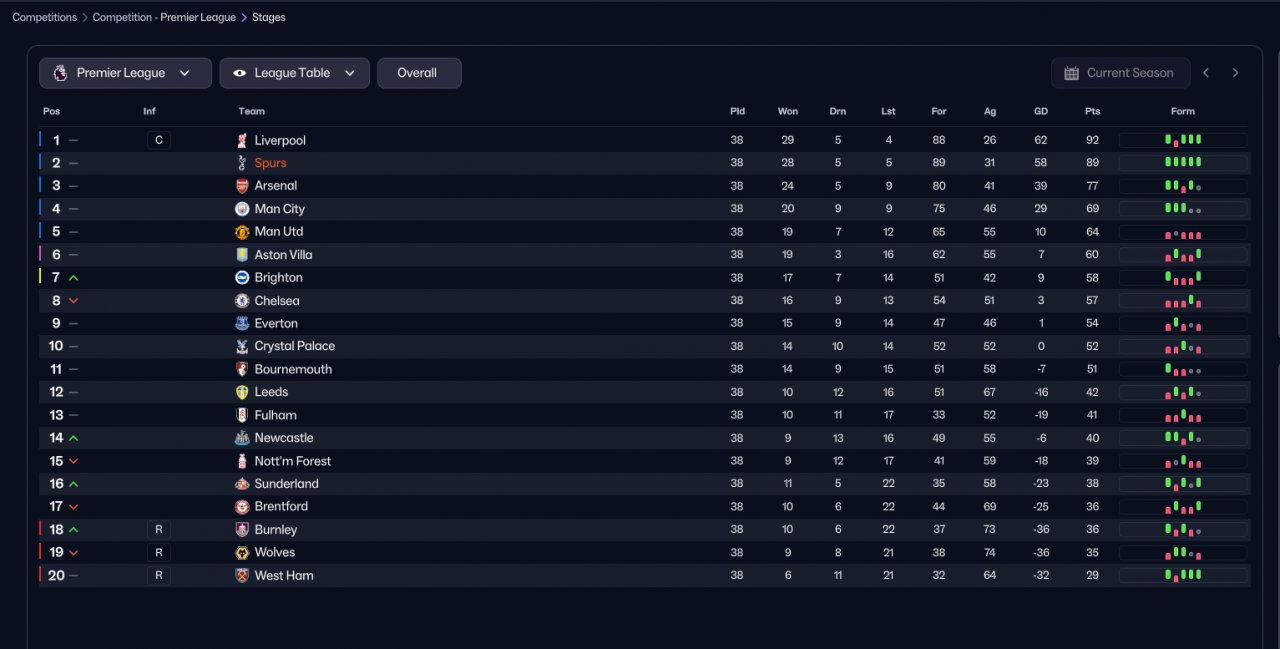Image resolution: width=1280 pixels, height=649 pixels.
Task: Sort table by Inf column header
Action: click(149, 112)
